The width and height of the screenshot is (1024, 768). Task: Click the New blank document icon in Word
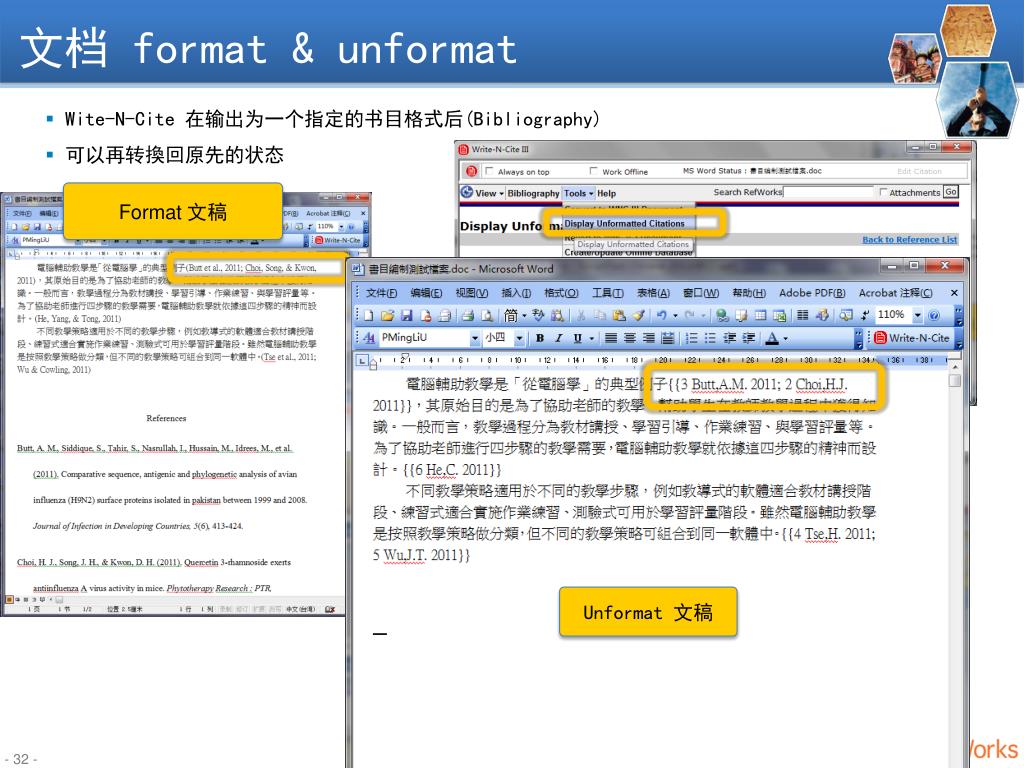369,316
